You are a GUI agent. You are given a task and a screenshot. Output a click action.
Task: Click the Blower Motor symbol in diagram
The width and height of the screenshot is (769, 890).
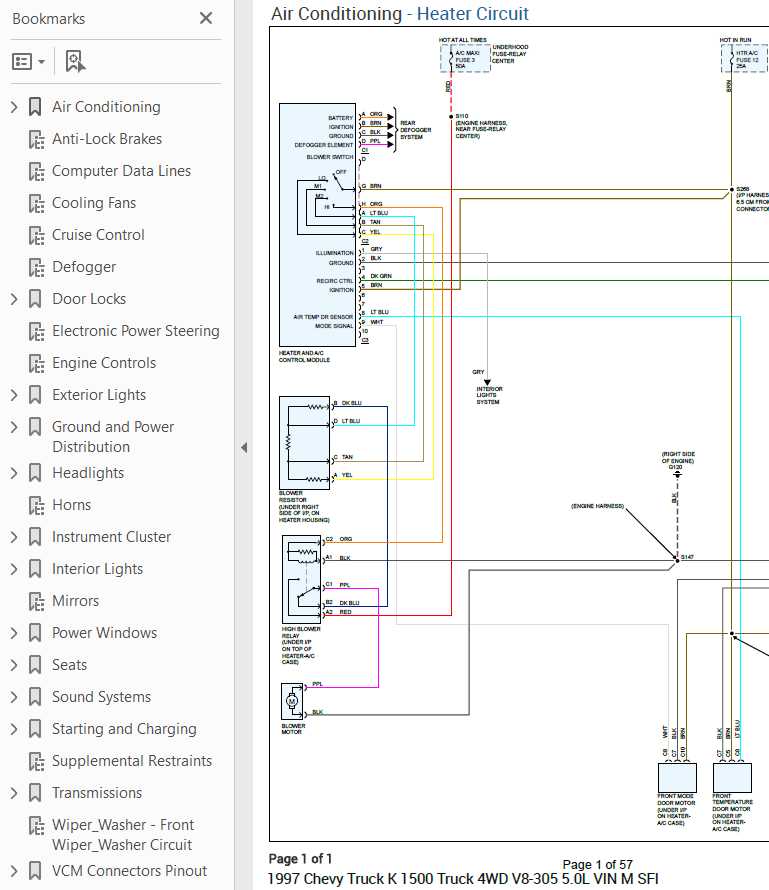[x=293, y=702]
